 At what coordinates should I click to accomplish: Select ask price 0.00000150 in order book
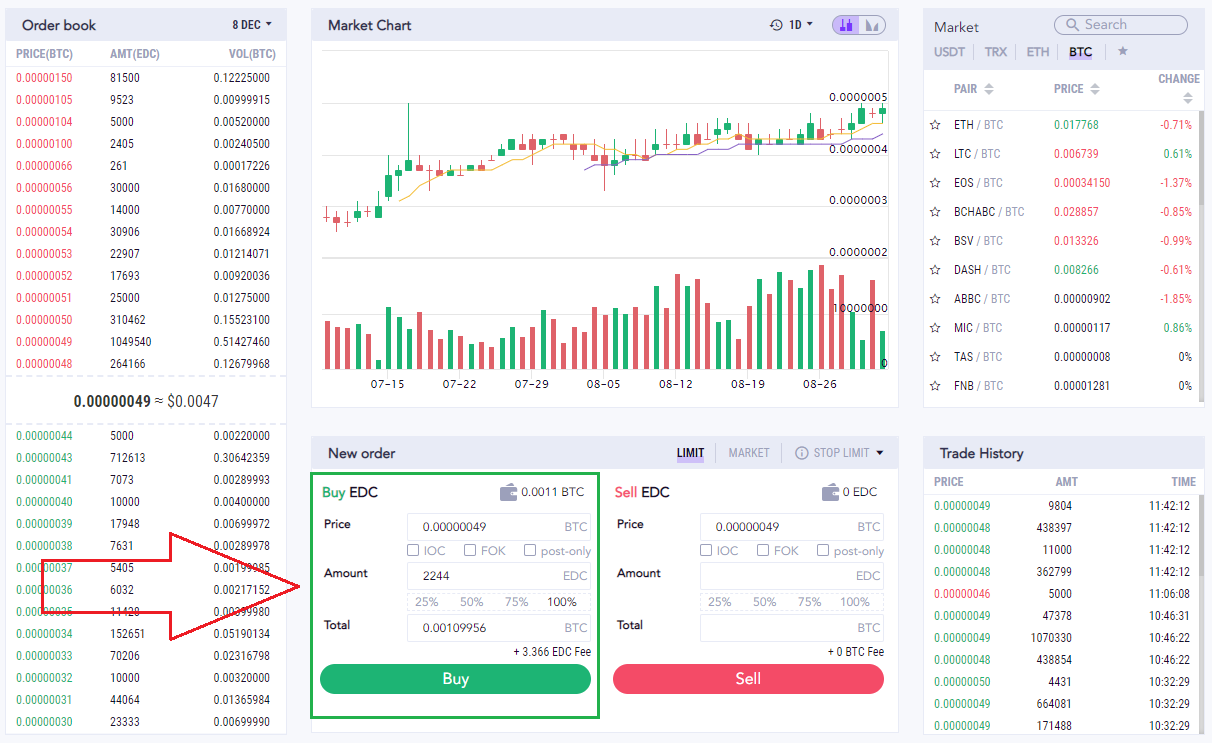[x=44, y=78]
